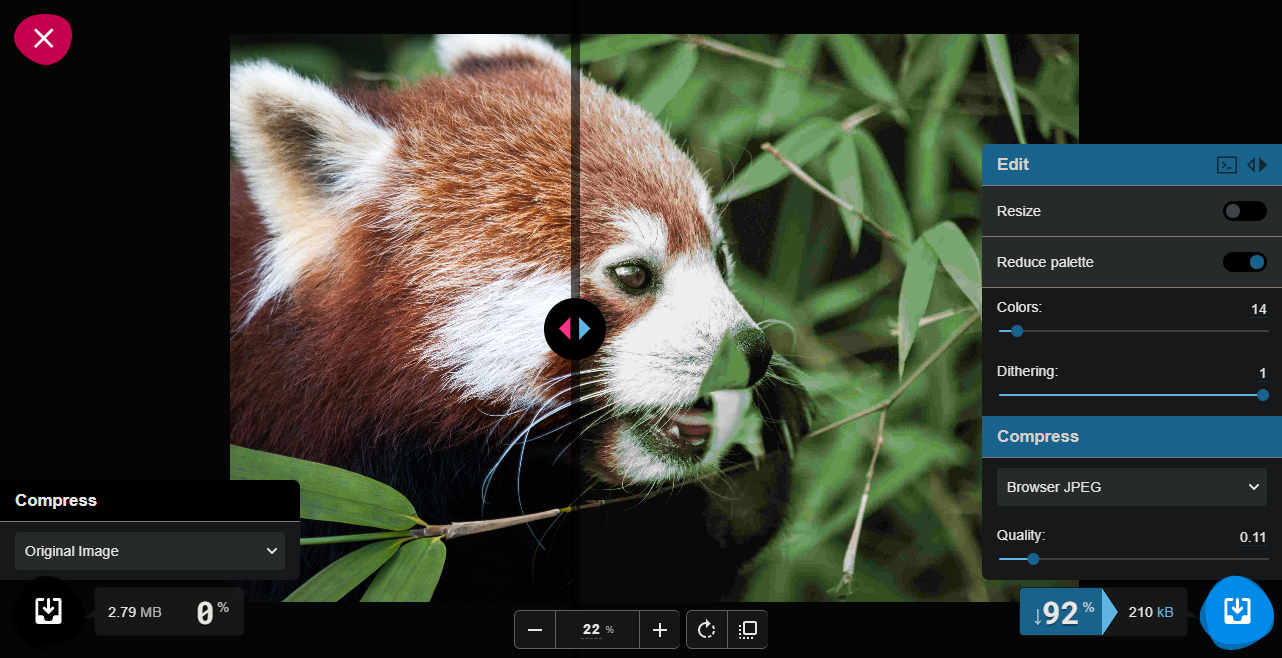The width and height of the screenshot is (1282, 658).
Task: Toggle the background pattern icon
Action: 747,630
